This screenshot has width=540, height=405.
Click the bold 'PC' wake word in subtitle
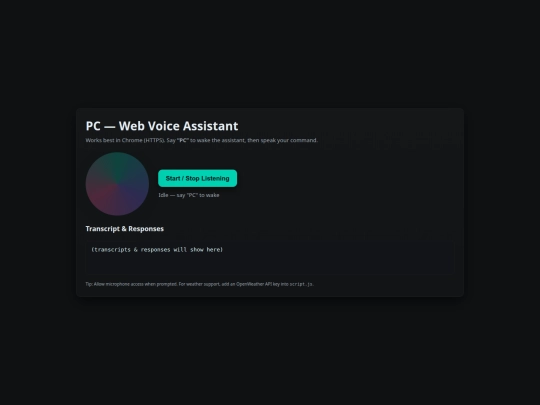click(x=183, y=140)
